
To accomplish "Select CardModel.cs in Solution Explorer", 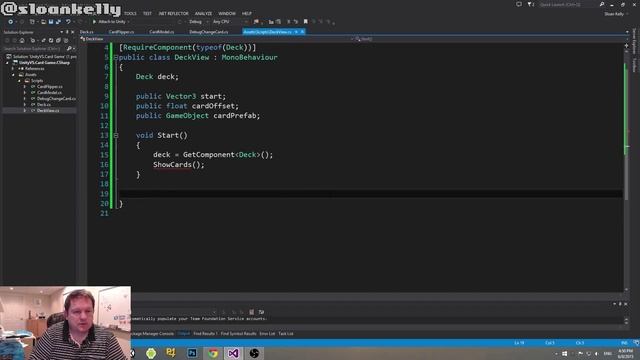I will pos(49,93).
